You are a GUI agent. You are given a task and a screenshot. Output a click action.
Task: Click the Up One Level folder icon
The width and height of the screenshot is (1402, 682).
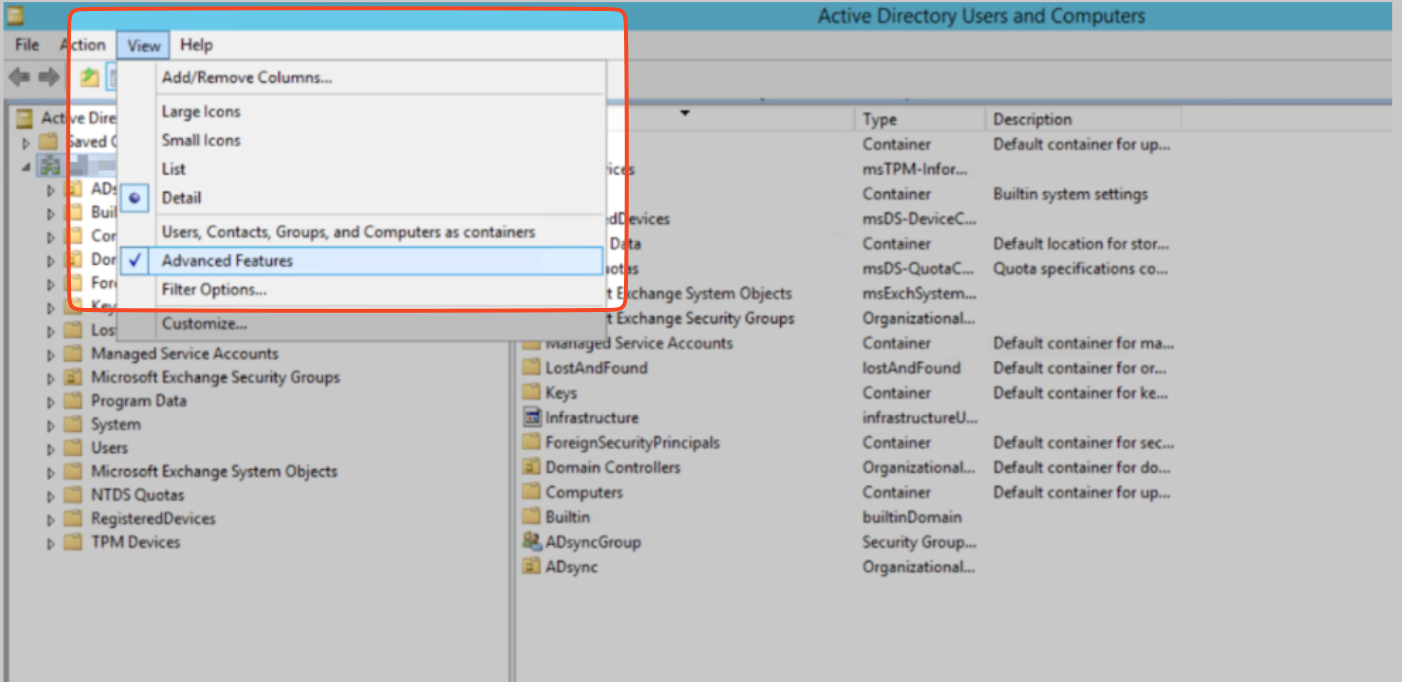tap(89, 77)
